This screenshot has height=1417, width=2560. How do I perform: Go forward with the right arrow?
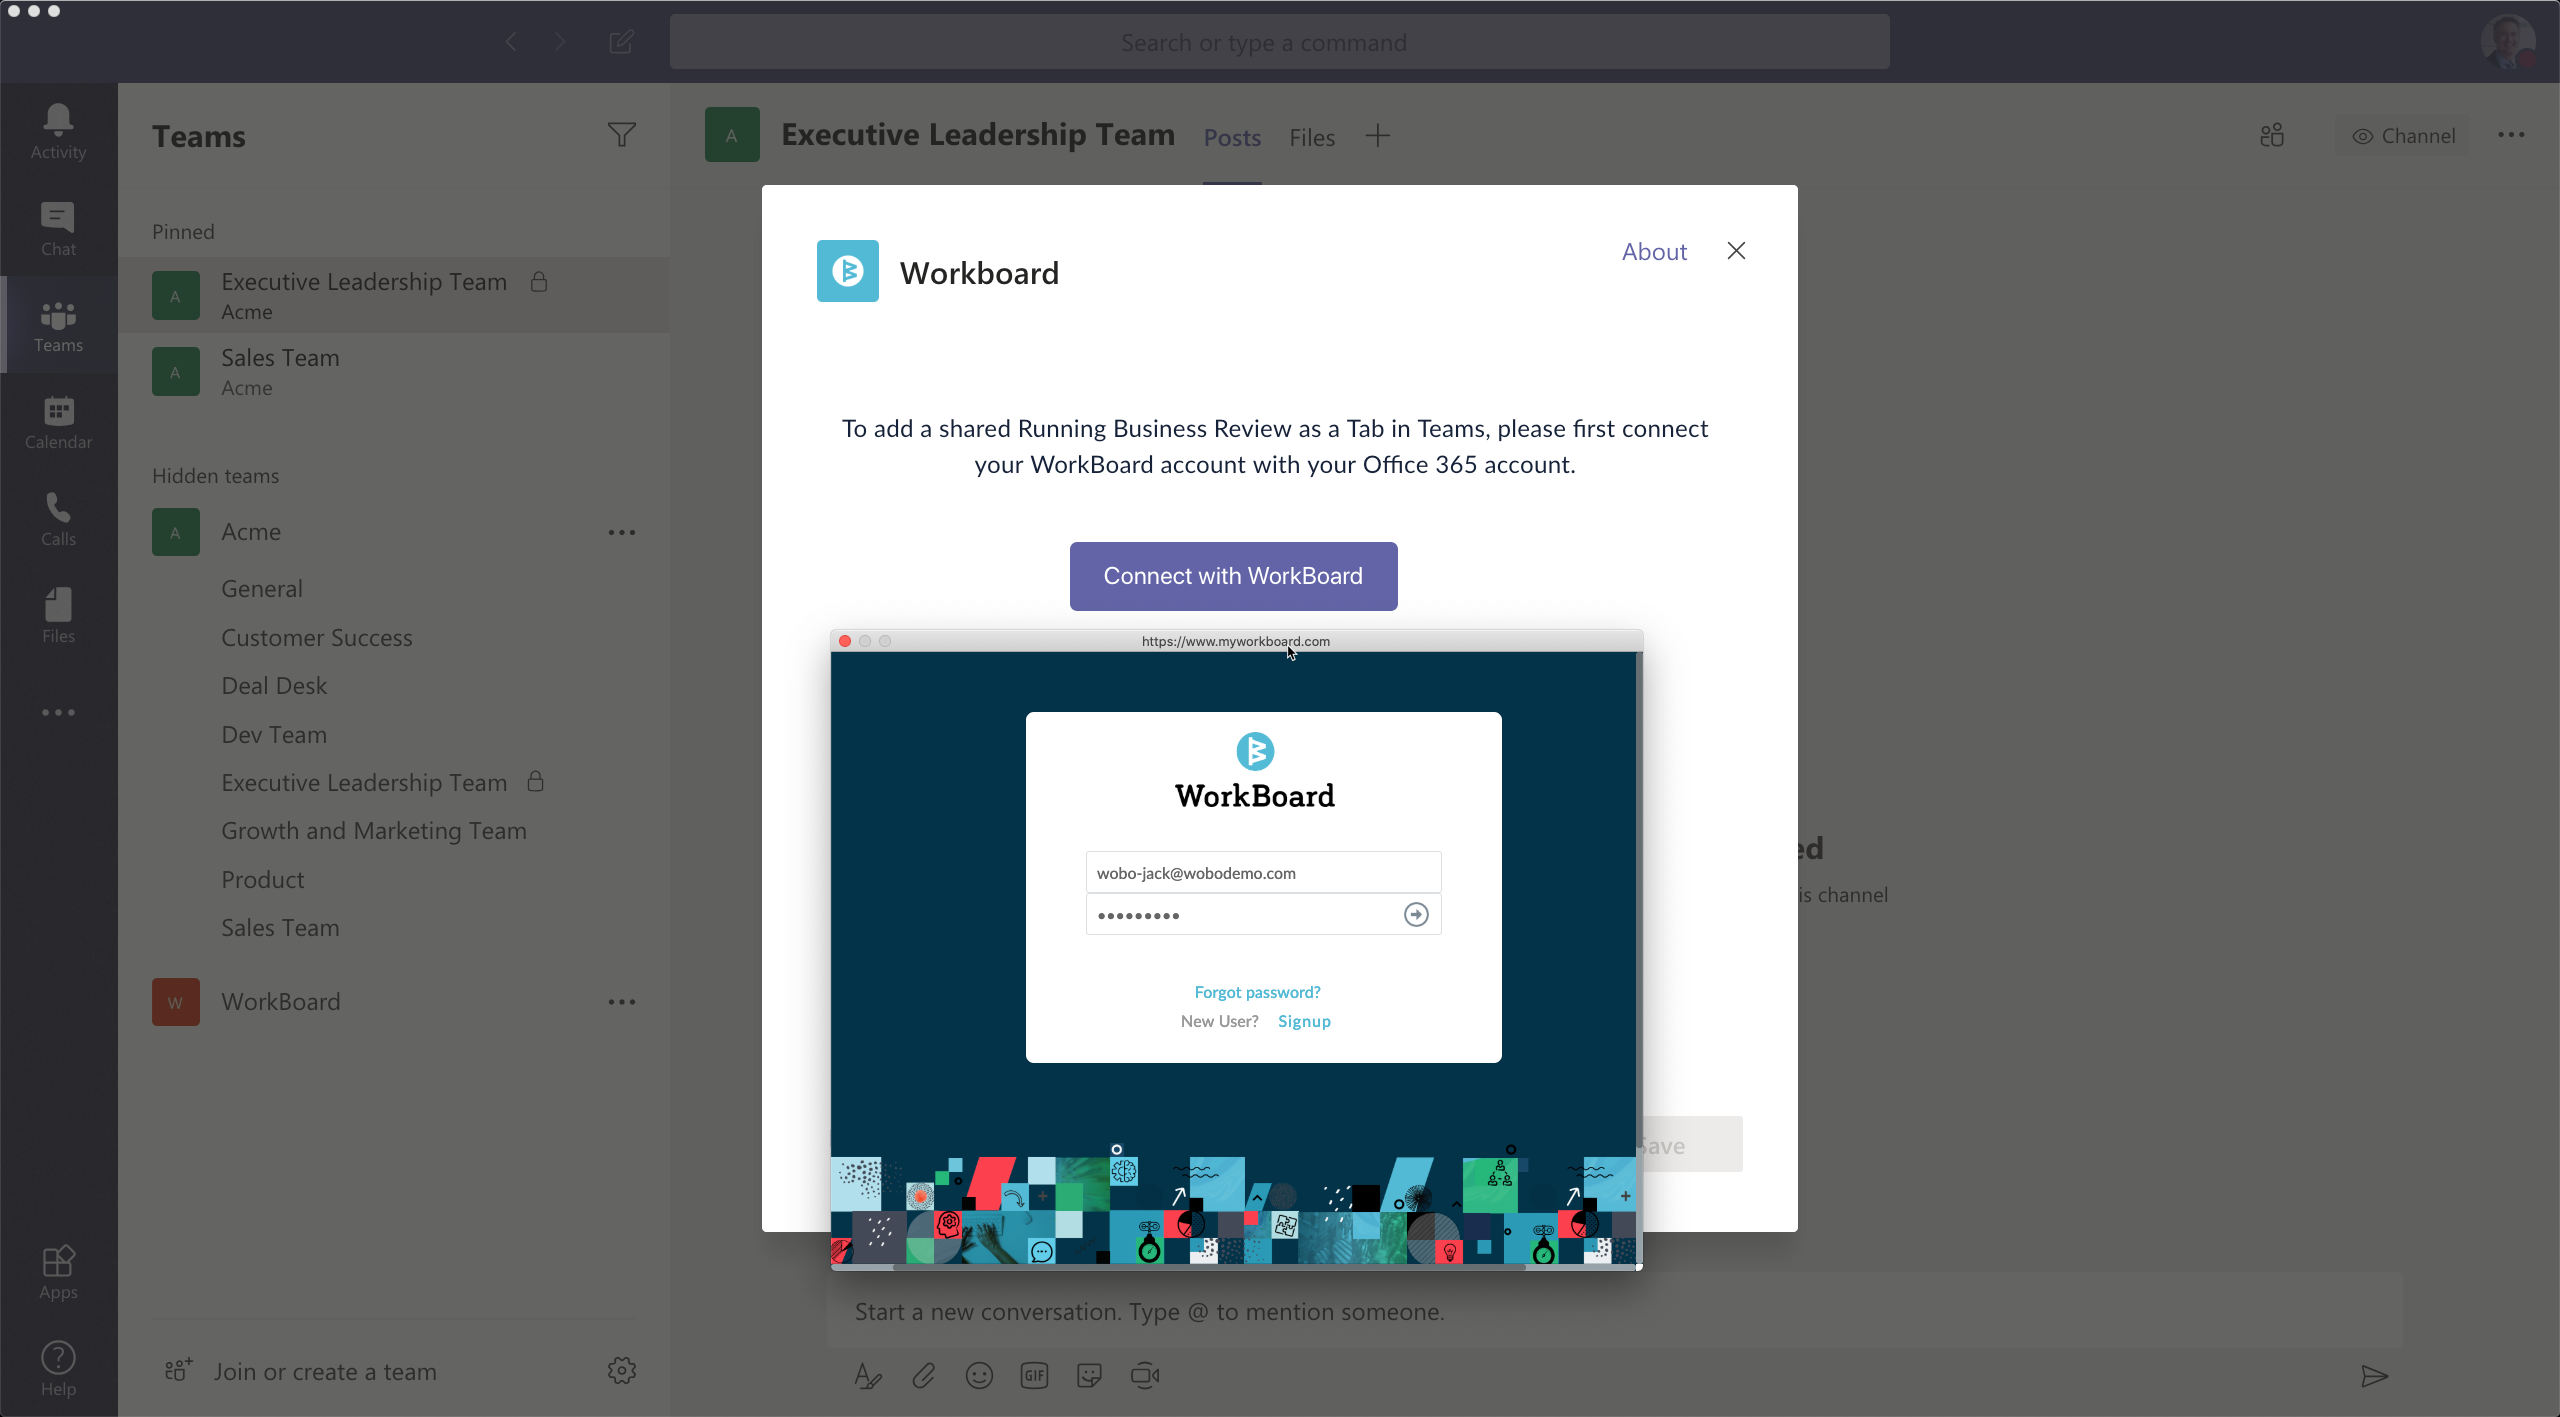pos(560,42)
